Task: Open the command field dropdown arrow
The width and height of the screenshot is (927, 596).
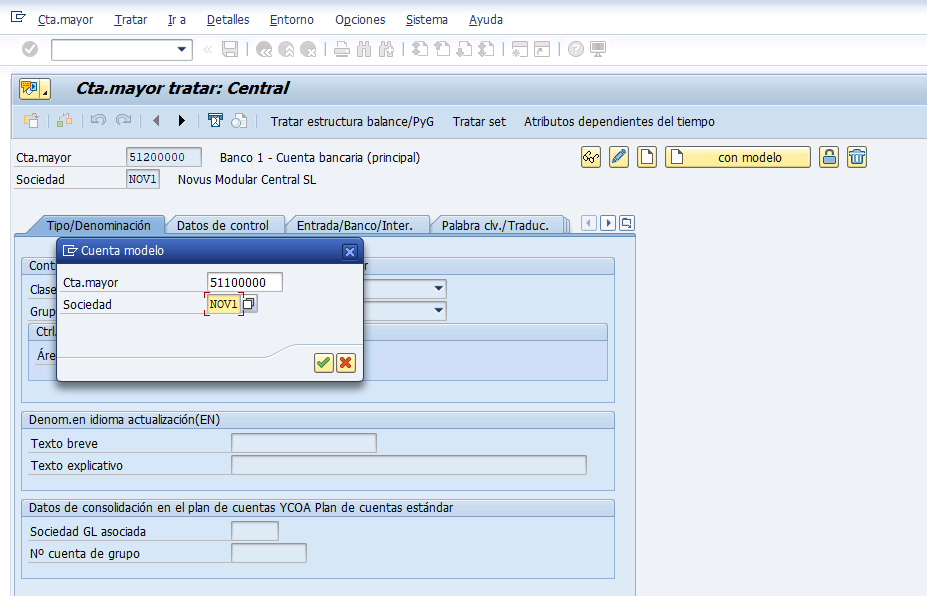Action: pos(181,49)
